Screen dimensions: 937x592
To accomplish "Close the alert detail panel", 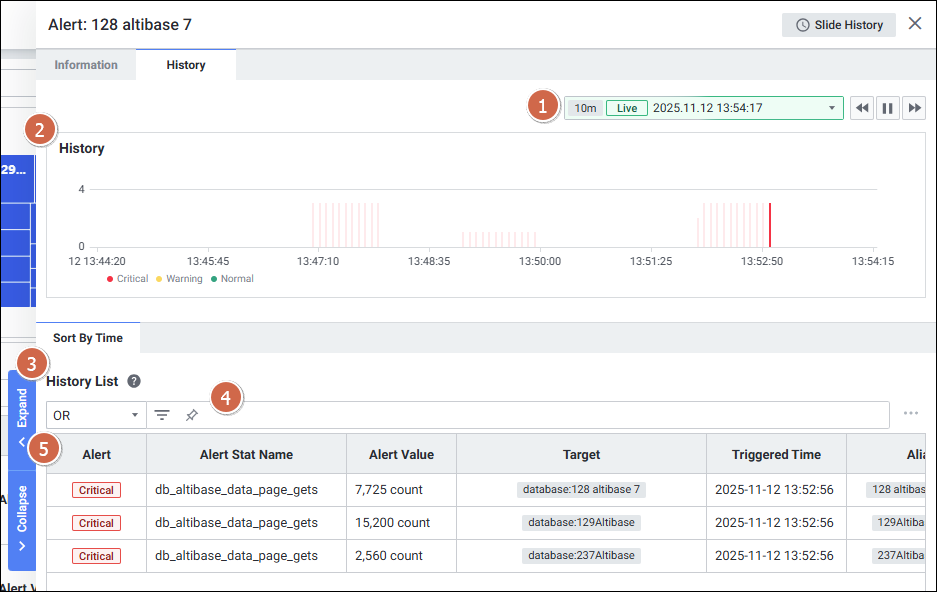I will (914, 24).
